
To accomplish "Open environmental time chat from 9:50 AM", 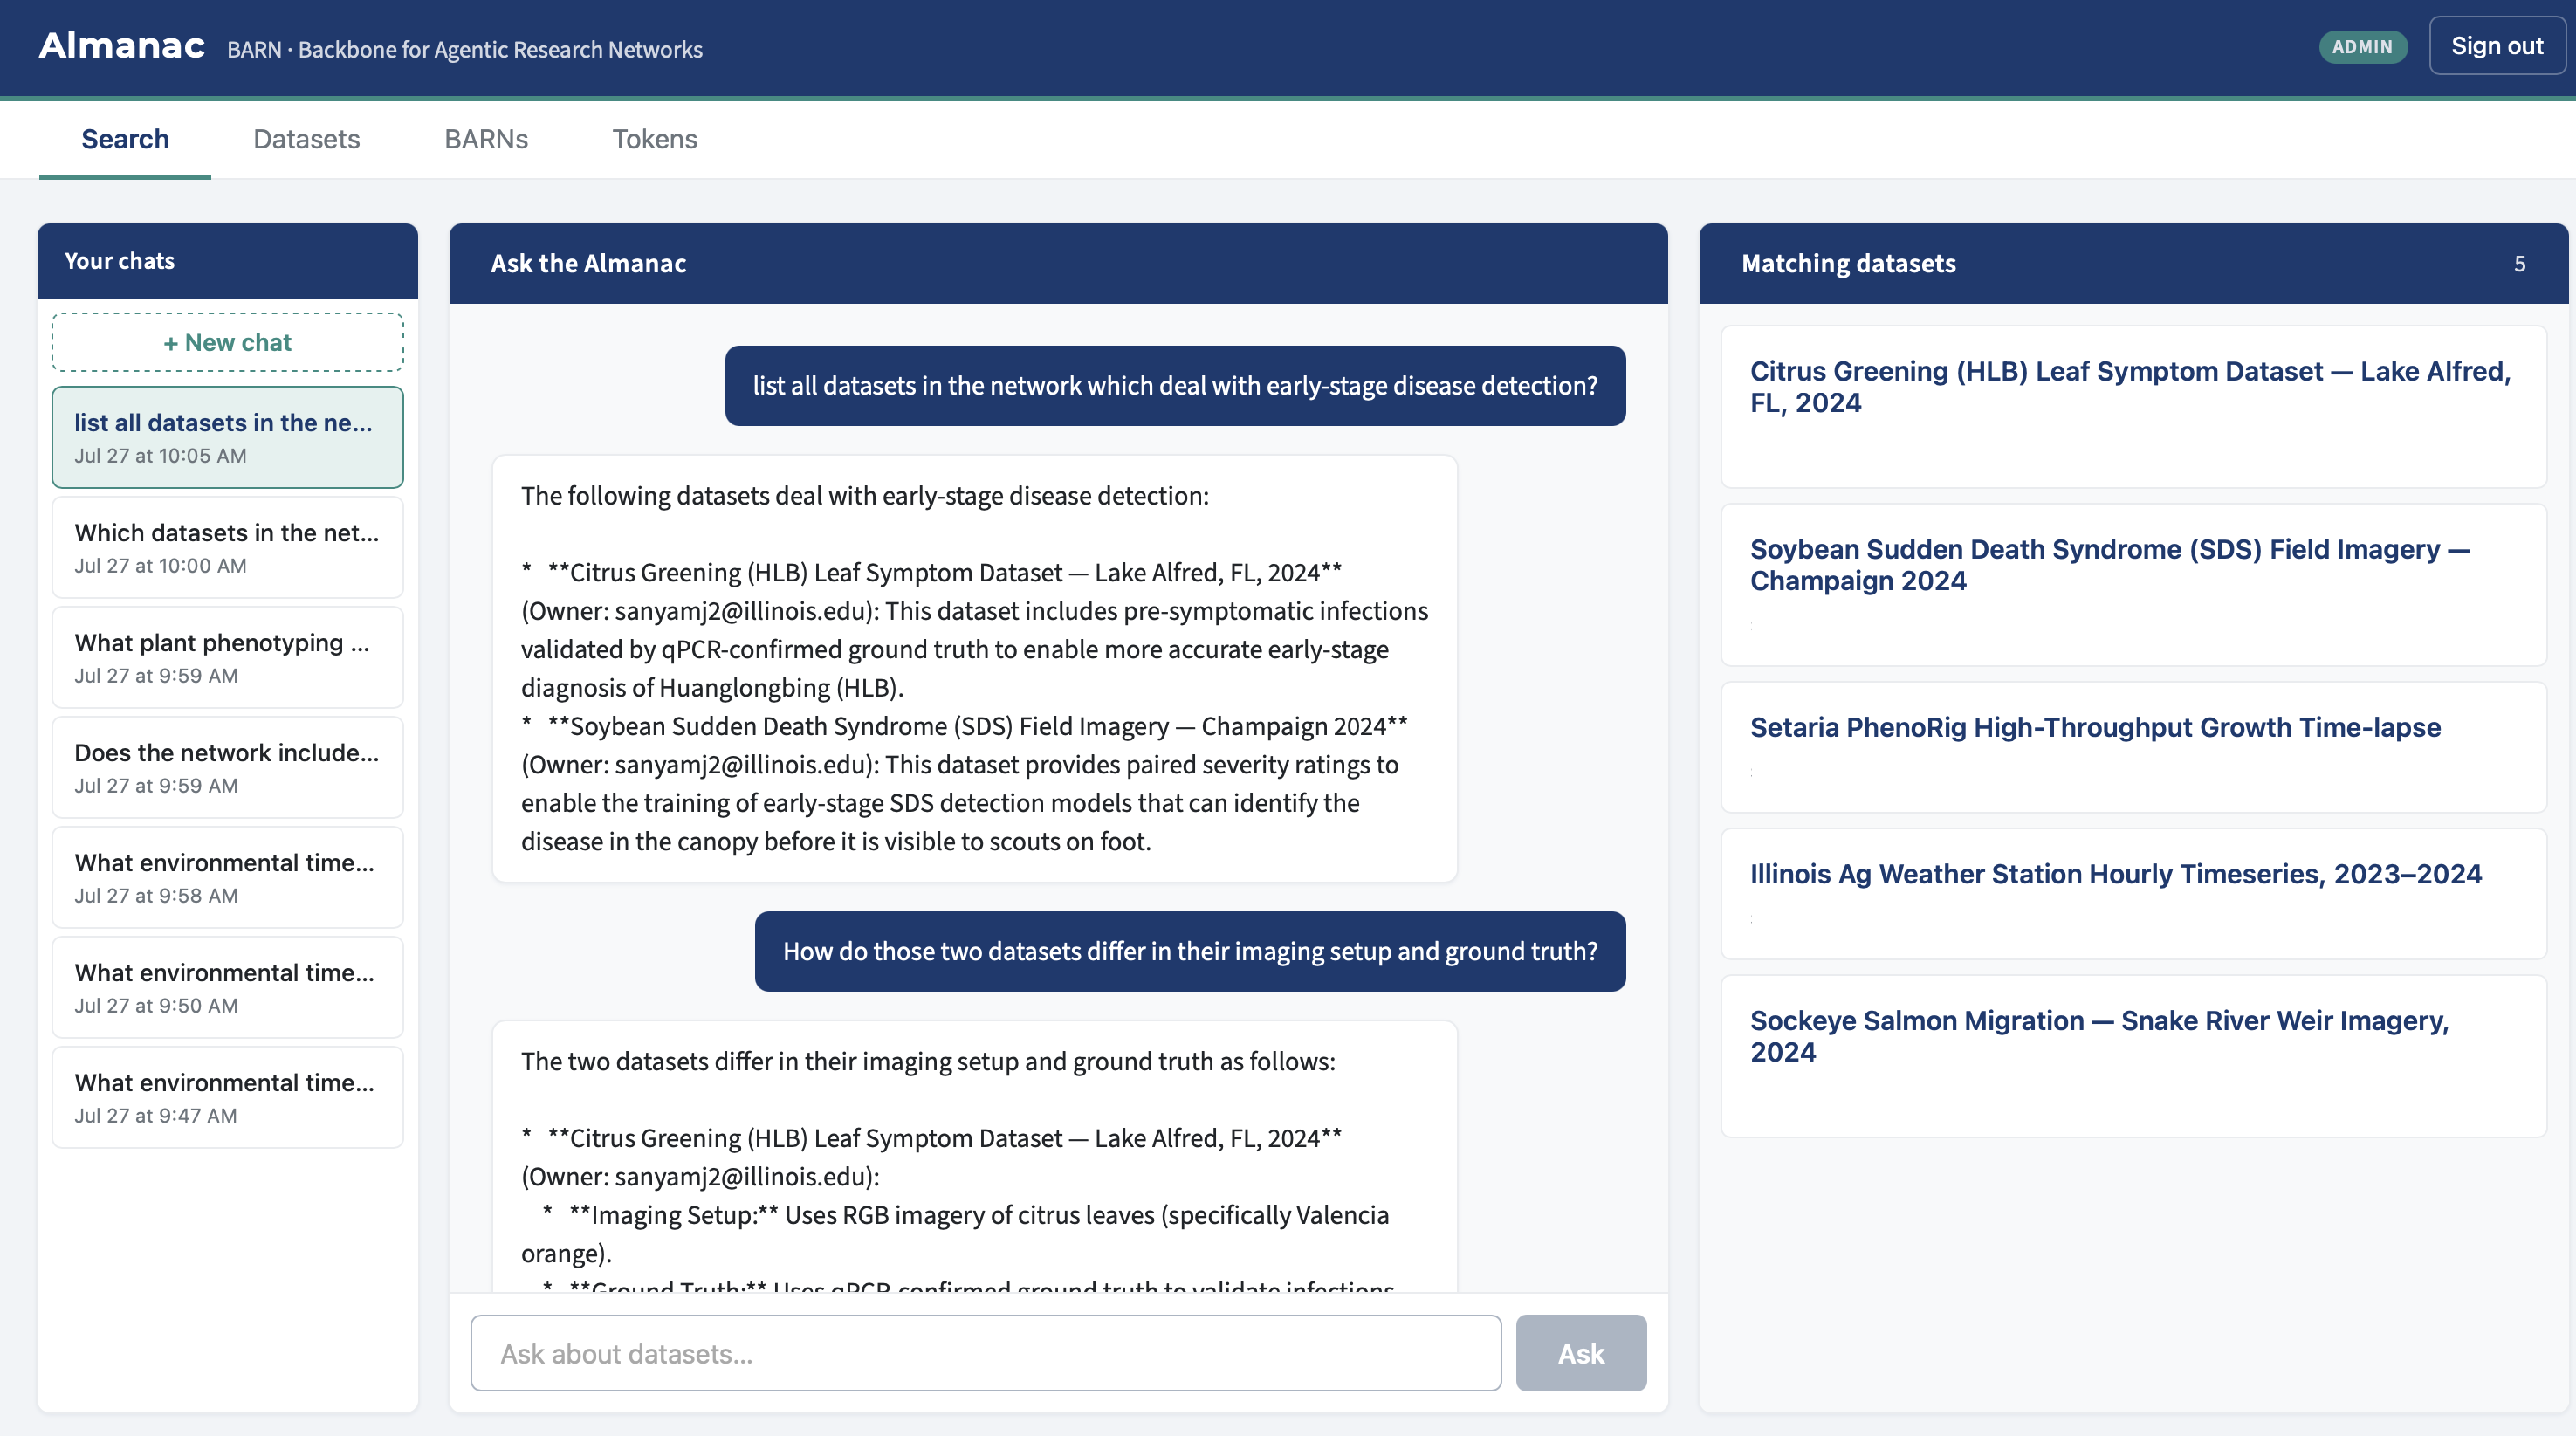I will pyautogui.click(x=228, y=988).
